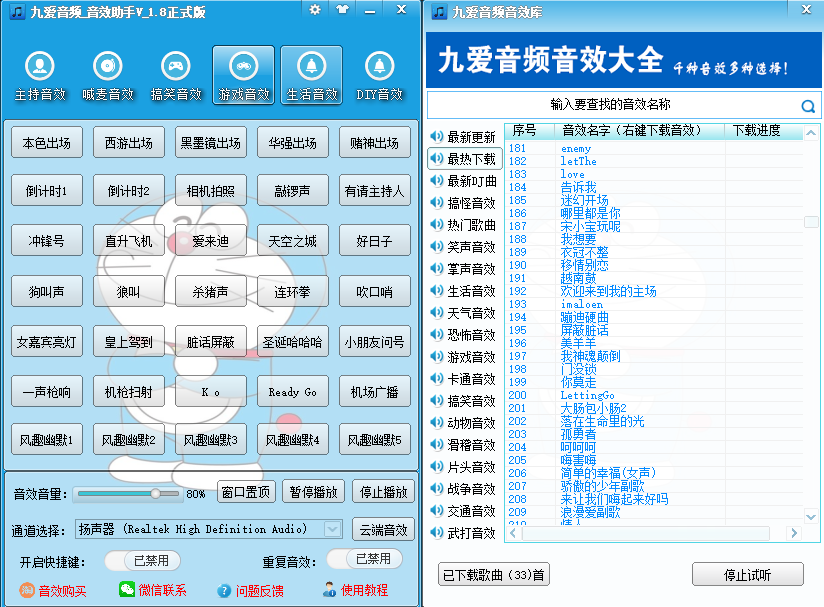Click the list scroll-up arrow

tap(811, 132)
